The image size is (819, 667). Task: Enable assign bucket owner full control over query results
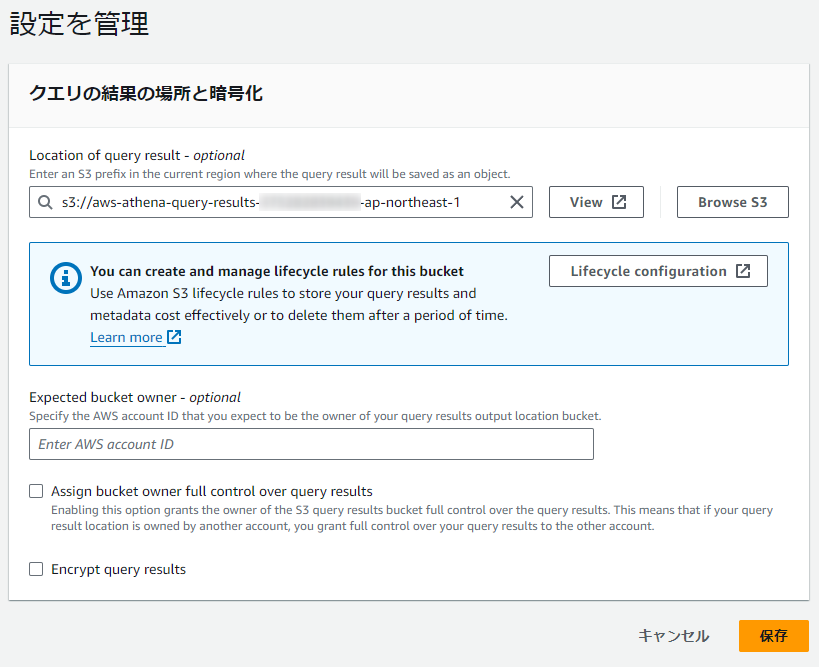pos(36,490)
